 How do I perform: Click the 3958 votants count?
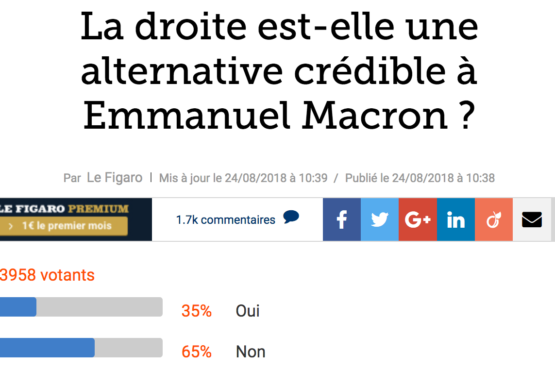pos(47,275)
